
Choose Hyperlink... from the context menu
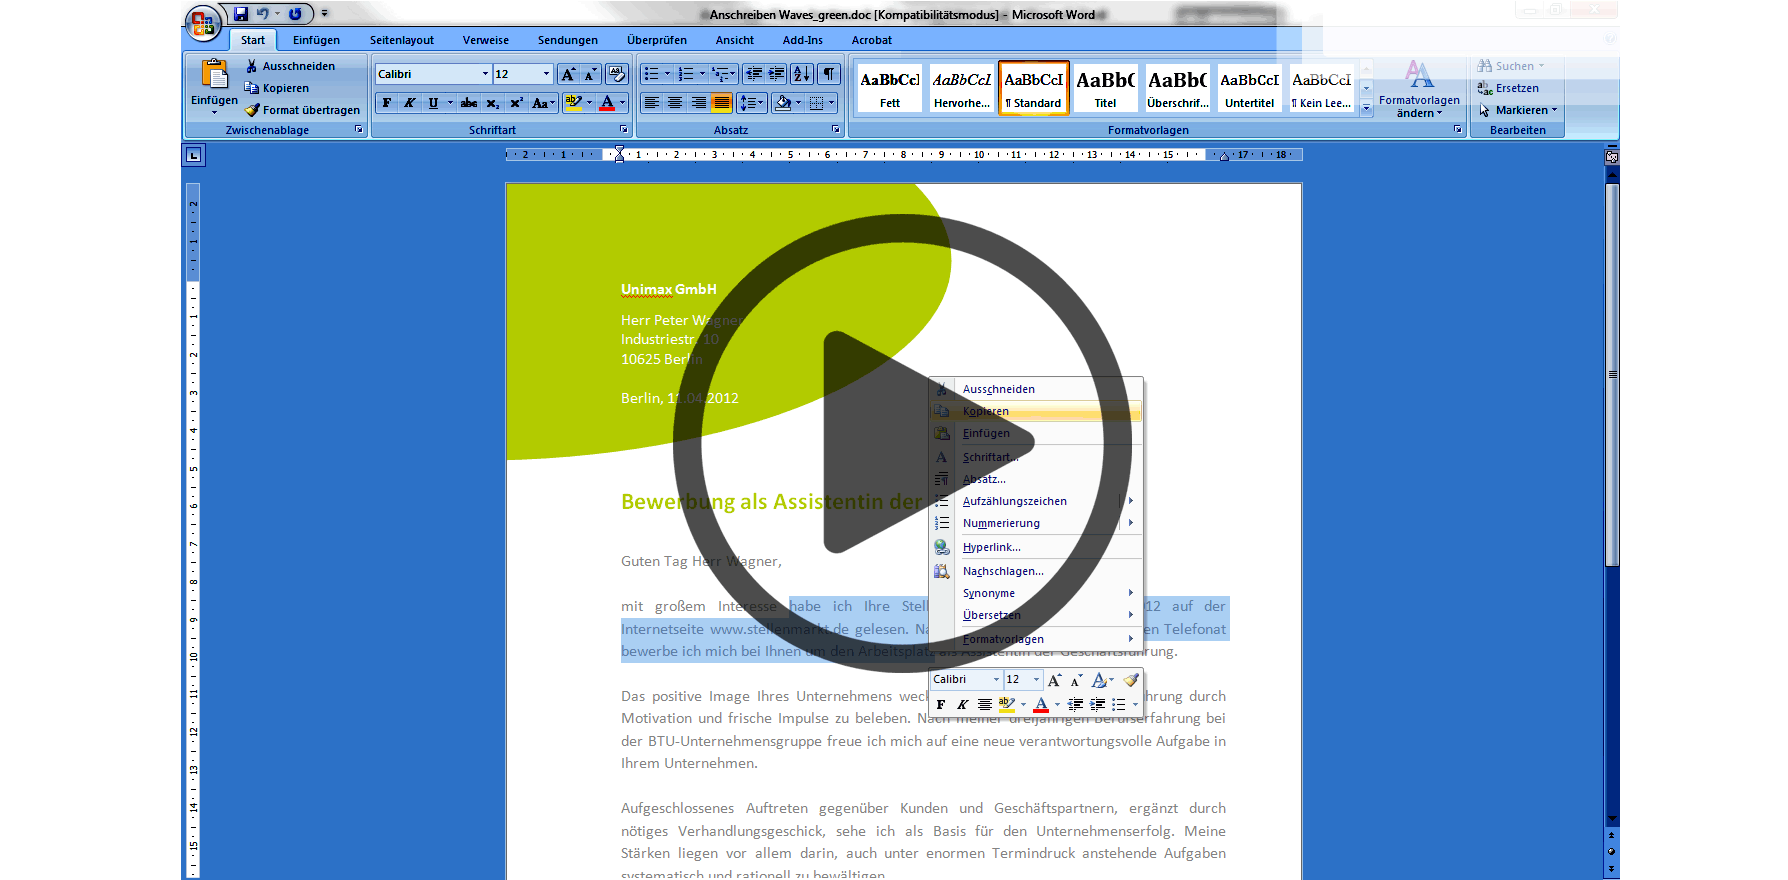(991, 547)
